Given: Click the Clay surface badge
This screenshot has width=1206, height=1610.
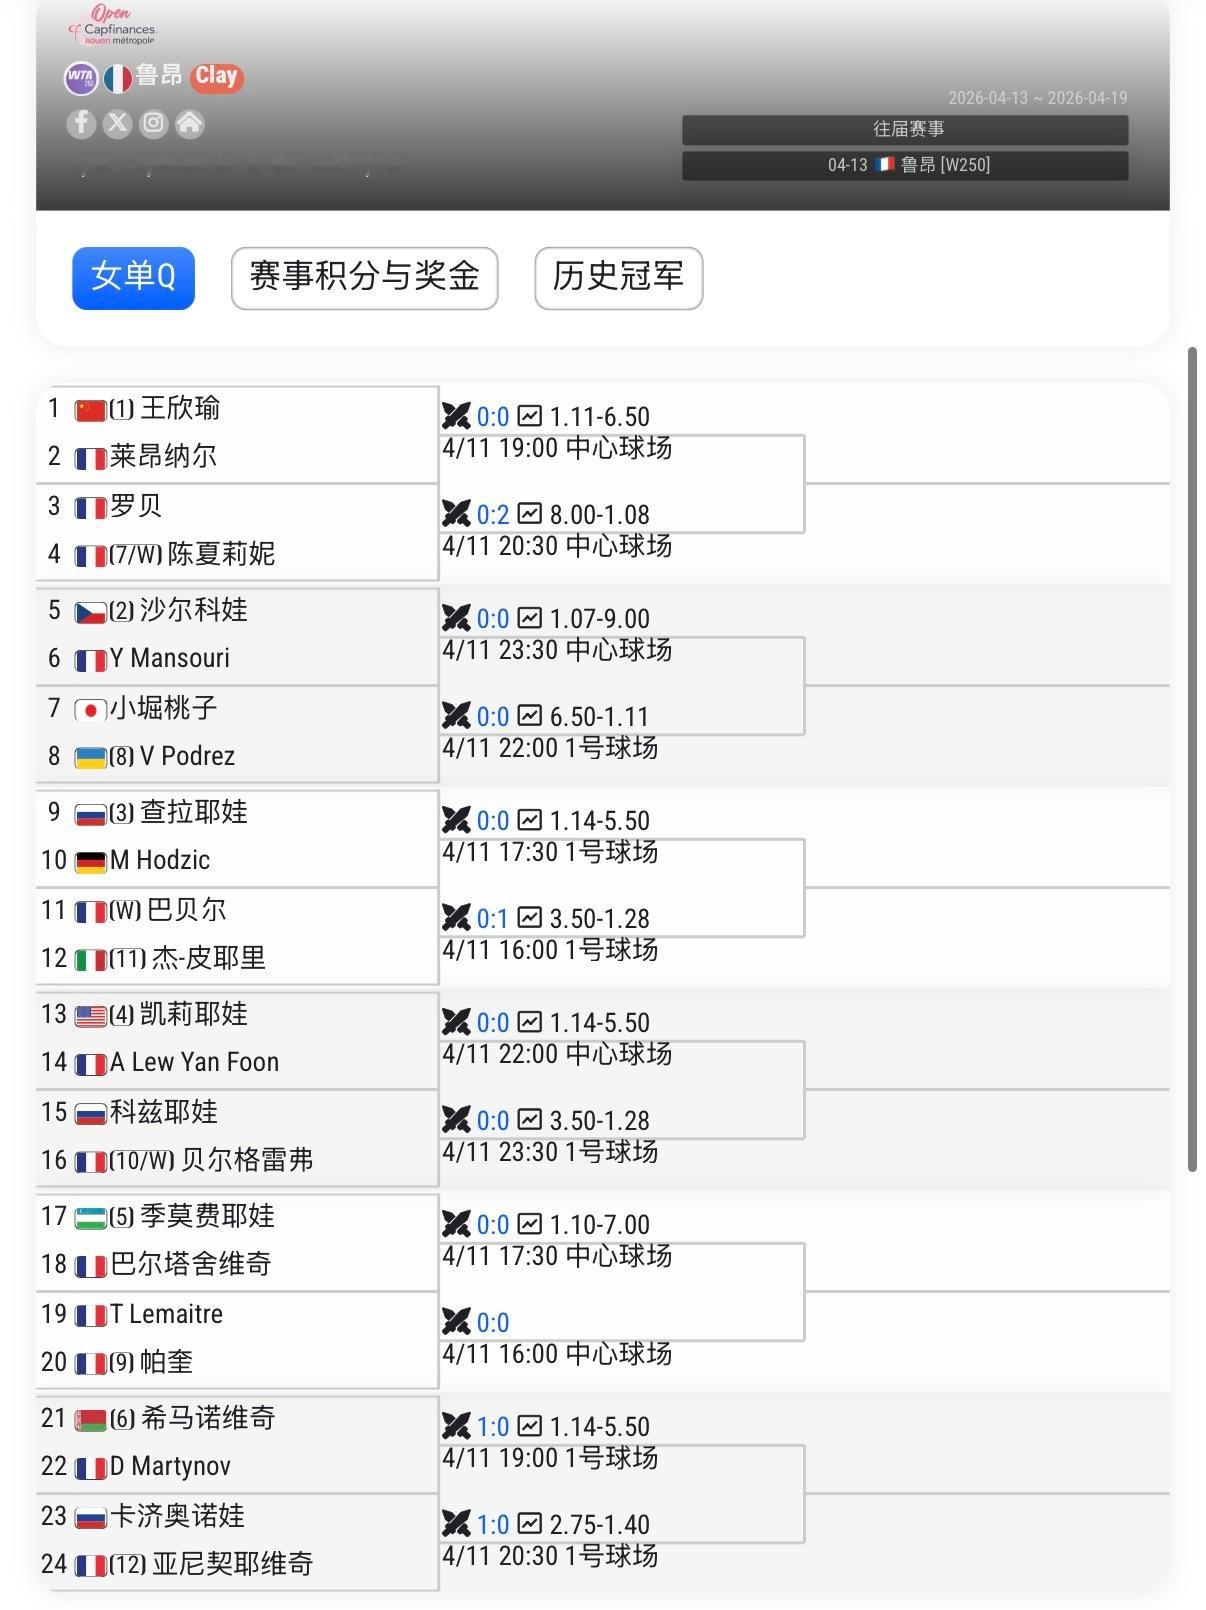Looking at the screenshot, I should pyautogui.click(x=215, y=75).
